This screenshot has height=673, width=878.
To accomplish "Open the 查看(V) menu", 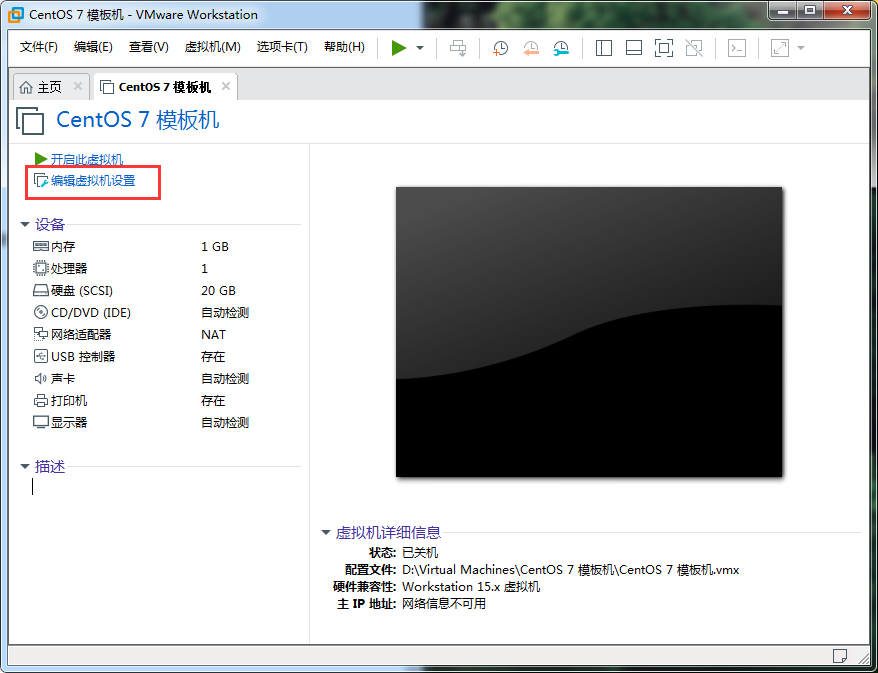I will pos(148,47).
